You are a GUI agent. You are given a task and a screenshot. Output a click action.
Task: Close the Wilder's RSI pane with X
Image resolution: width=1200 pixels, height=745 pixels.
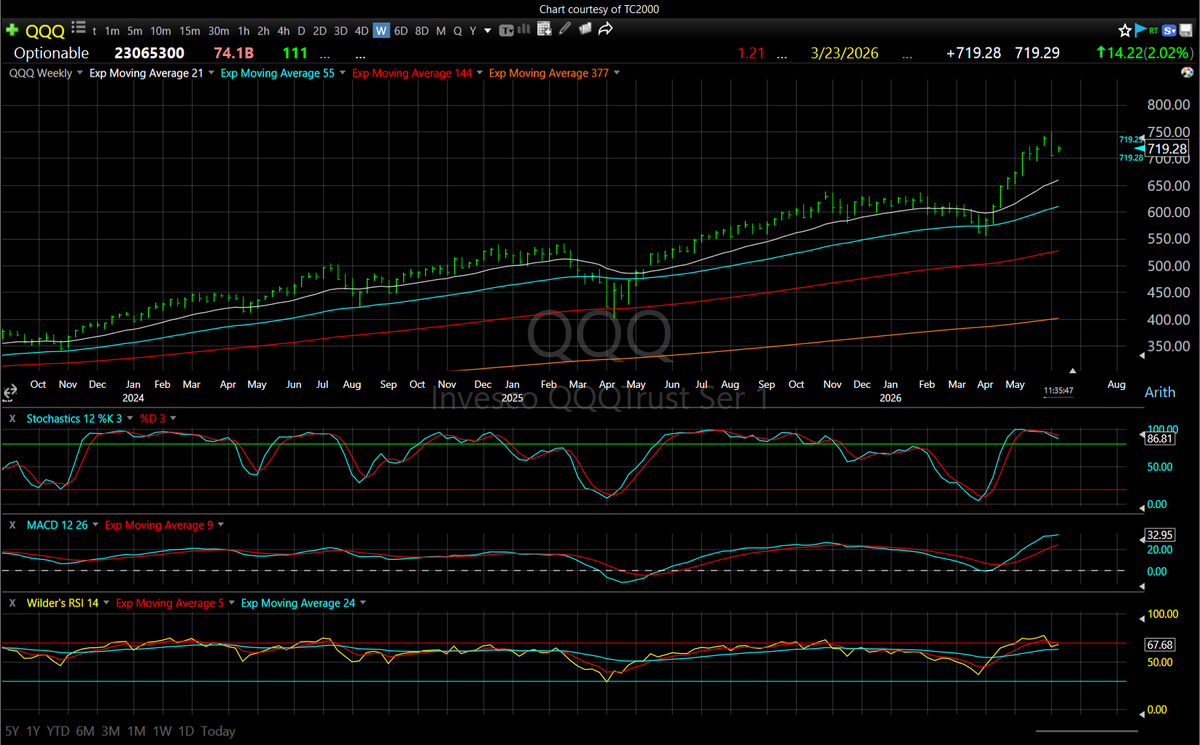(12, 603)
